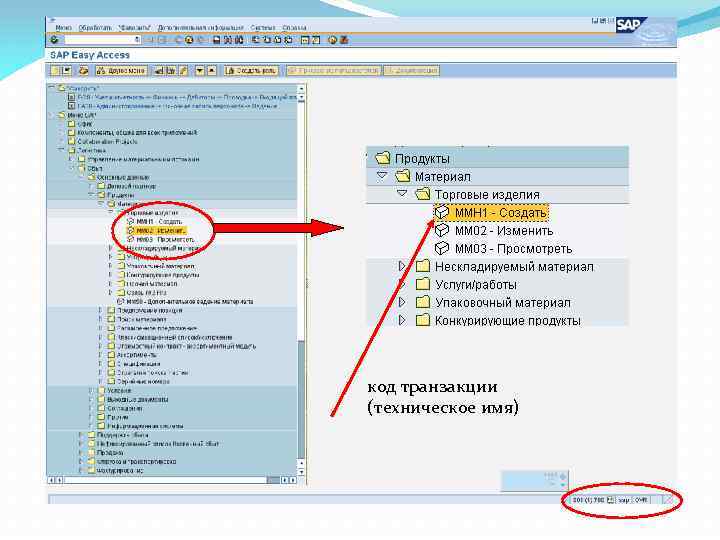This screenshot has height=540, width=720.
Task: Click the sap server name in status bar
Action: (x=623, y=500)
